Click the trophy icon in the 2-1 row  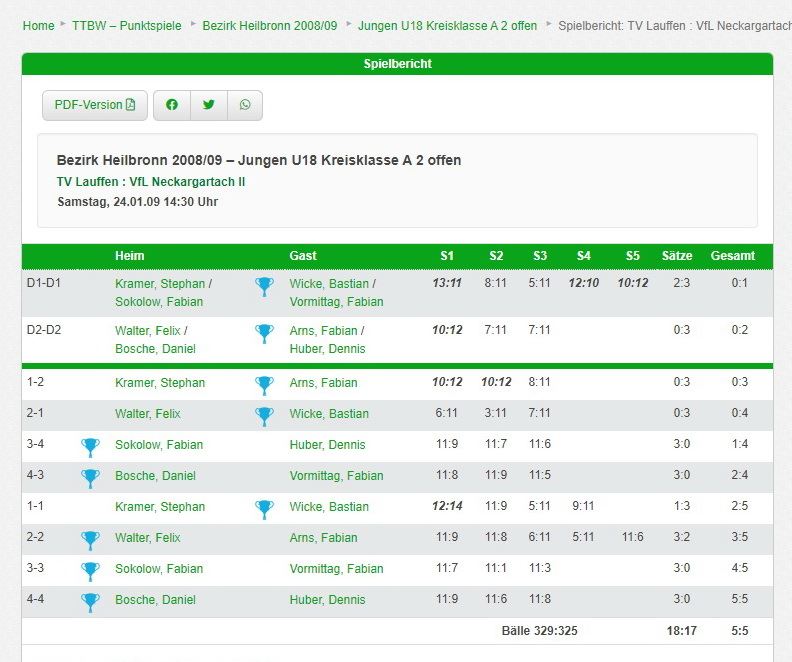pos(264,417)
